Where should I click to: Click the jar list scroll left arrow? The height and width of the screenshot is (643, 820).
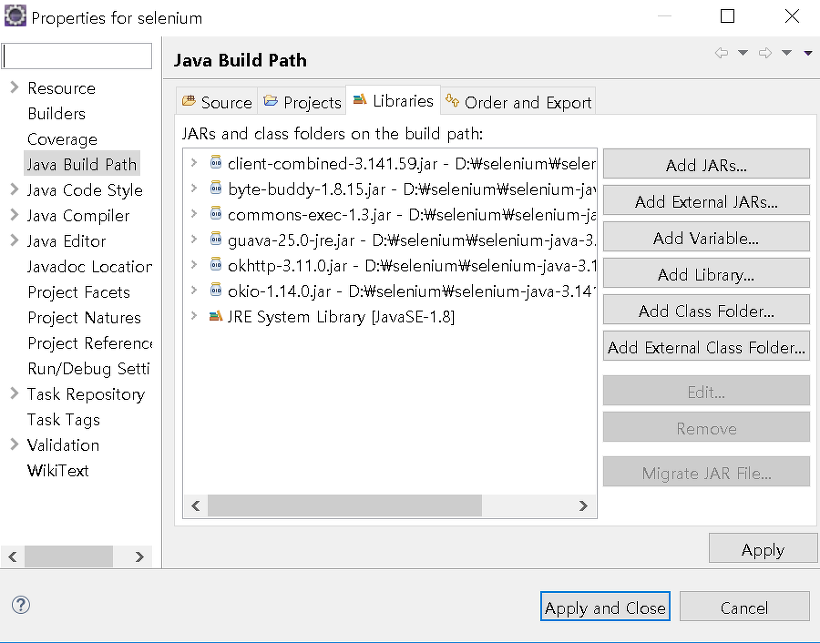[196, 506]
